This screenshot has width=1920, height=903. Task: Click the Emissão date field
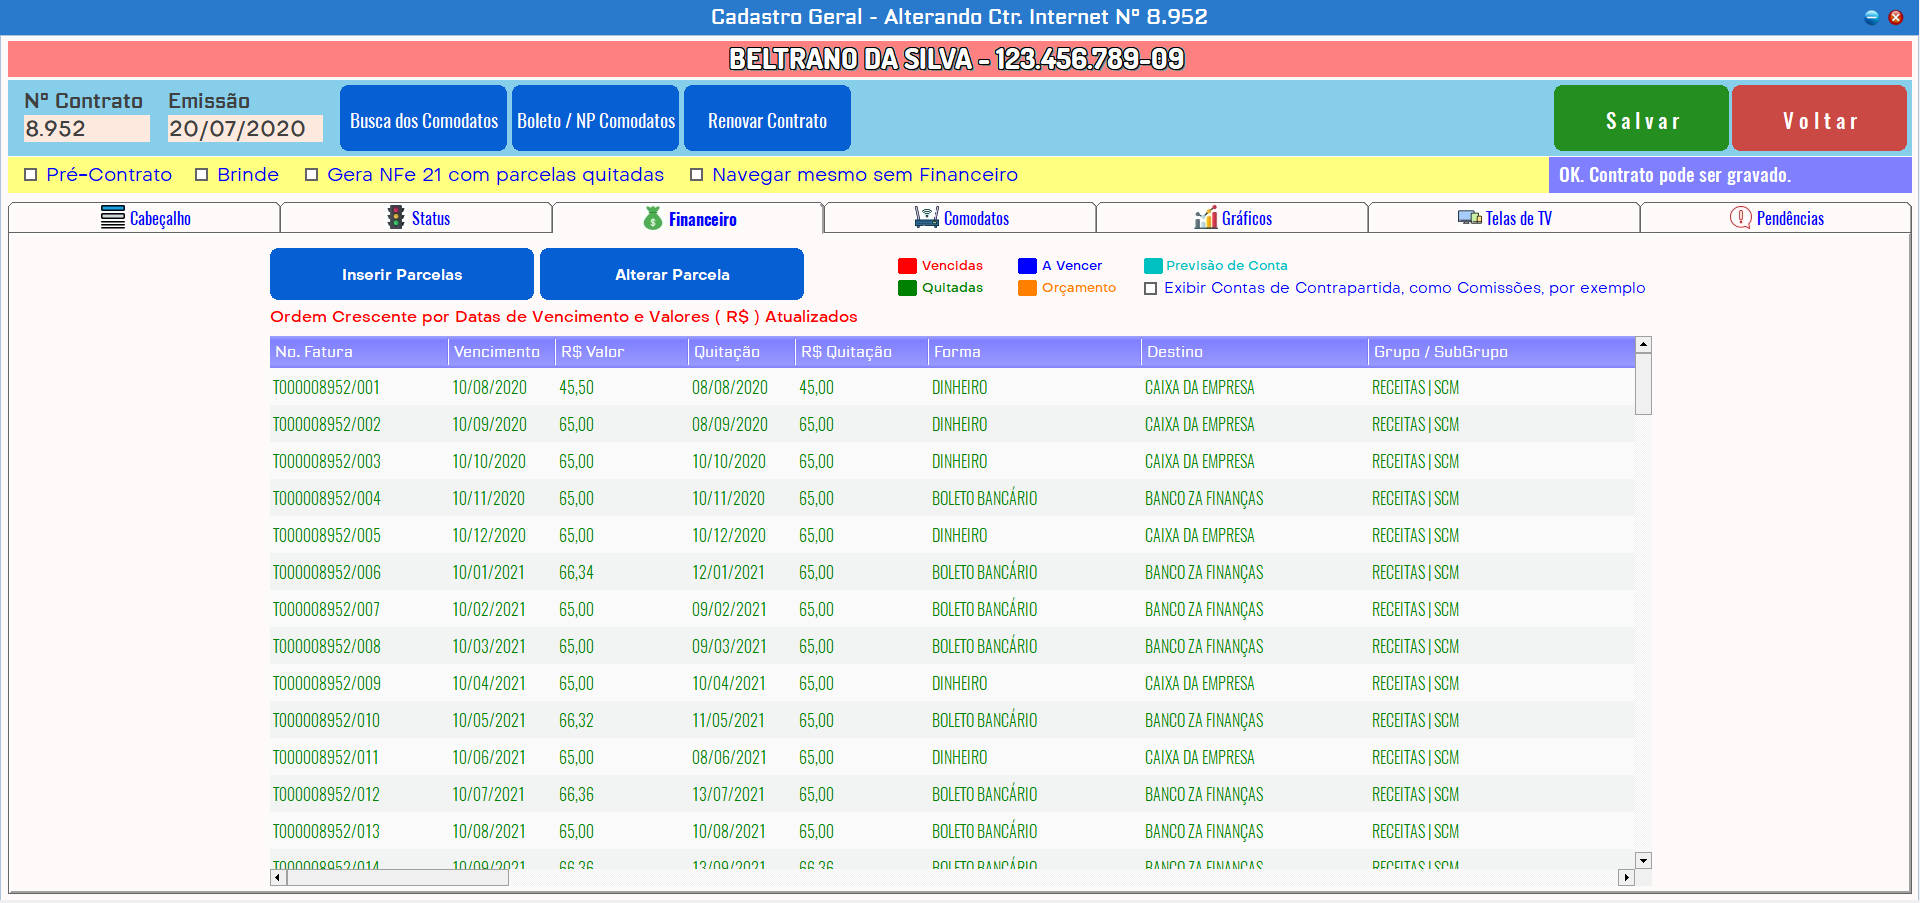(245, 129)
